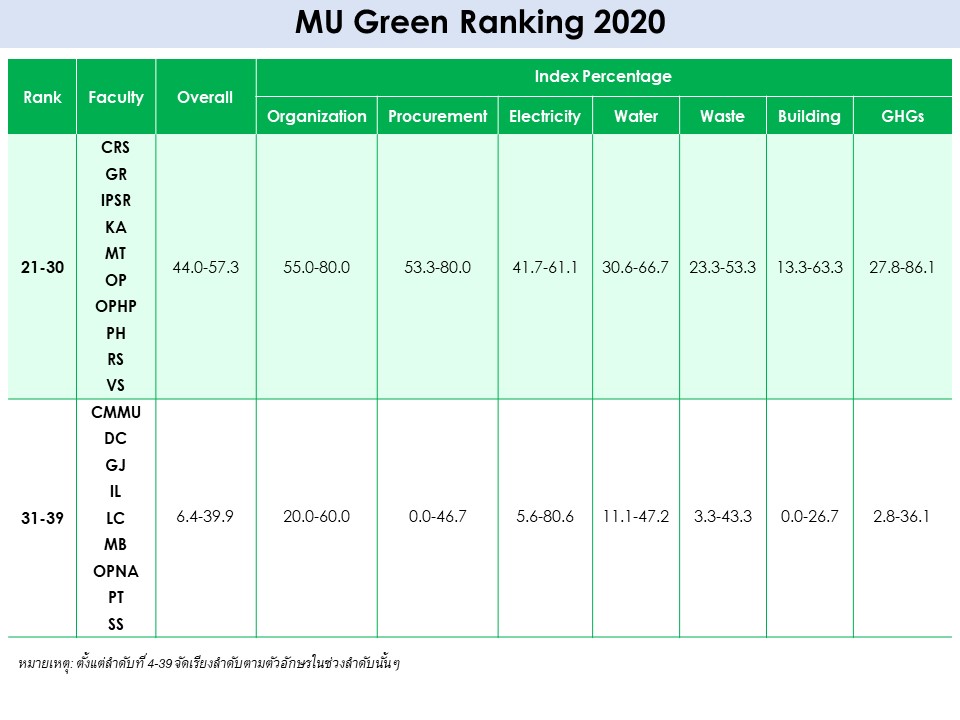Click water value 11.1-47.2
This screenshot has height=720, width=960.
(636, 516)
